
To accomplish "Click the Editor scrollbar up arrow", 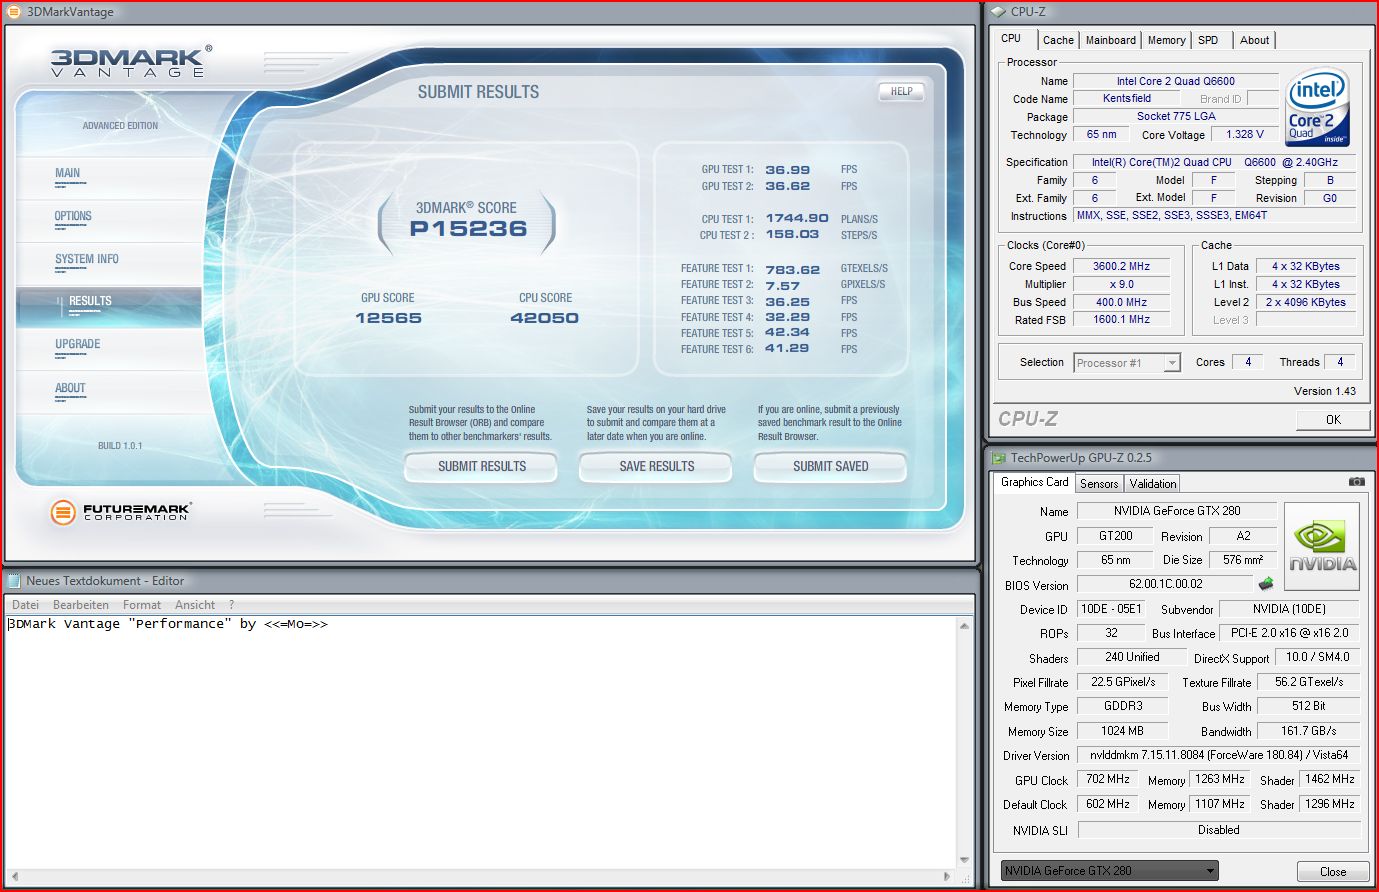I will [x=964, y=626].
